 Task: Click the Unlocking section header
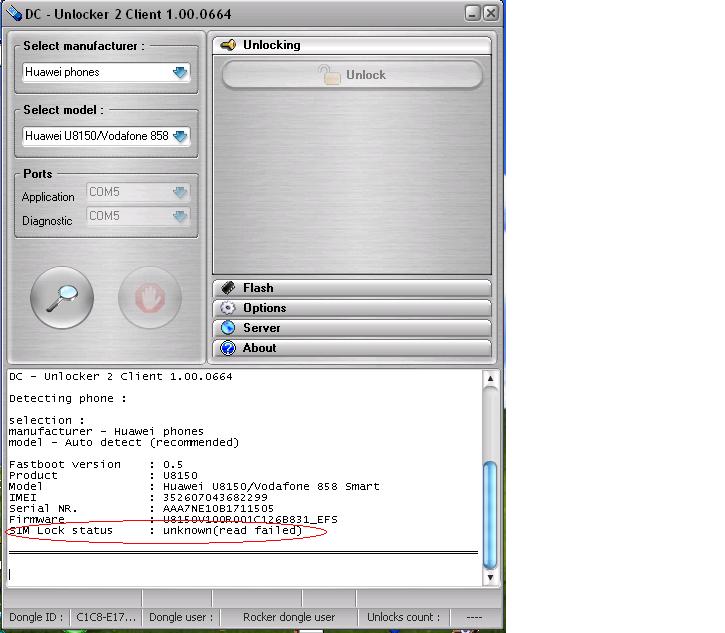tap(352, 45)
